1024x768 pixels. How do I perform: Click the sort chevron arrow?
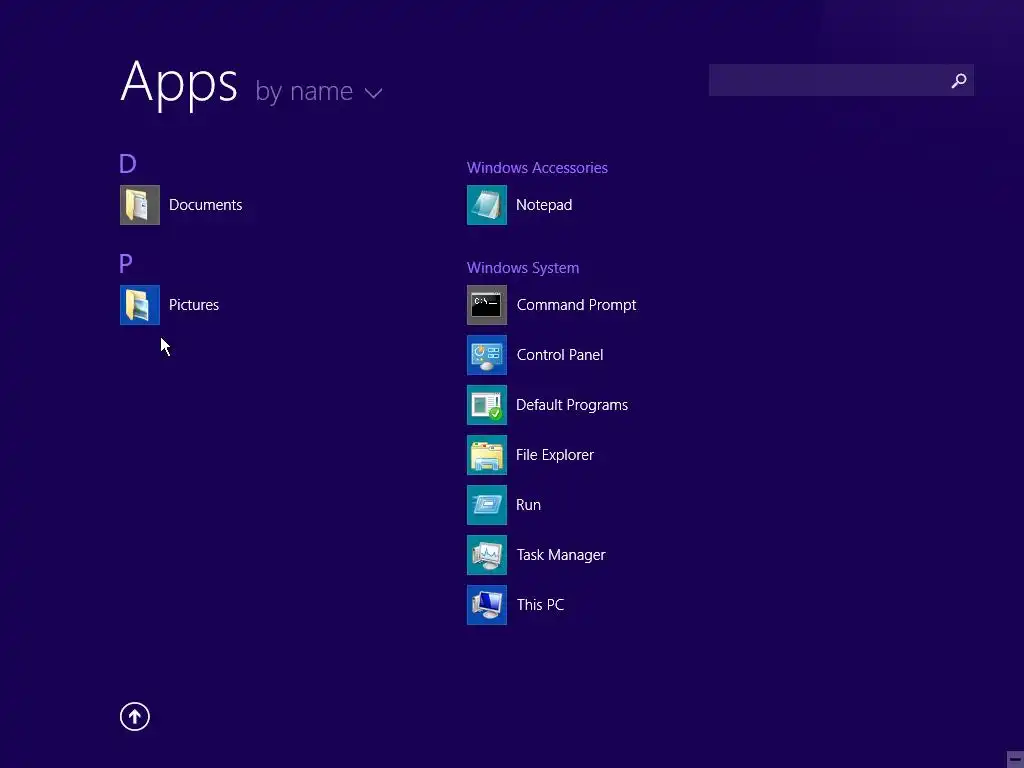click(x=374, y=93)
